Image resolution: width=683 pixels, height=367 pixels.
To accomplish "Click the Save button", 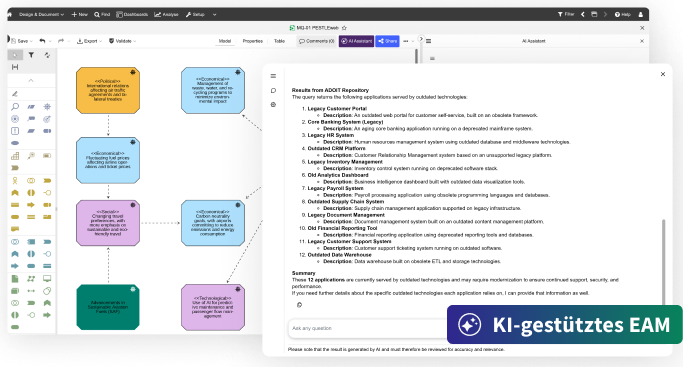I will pos(20,41).
